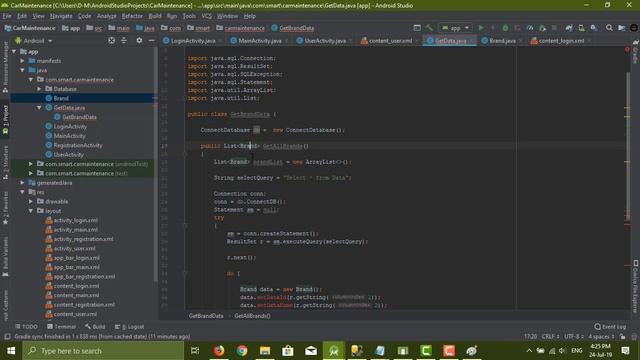Collapse the GetData.java node
640x360 pixels.
pyautogui.click(x=39, y=108)
